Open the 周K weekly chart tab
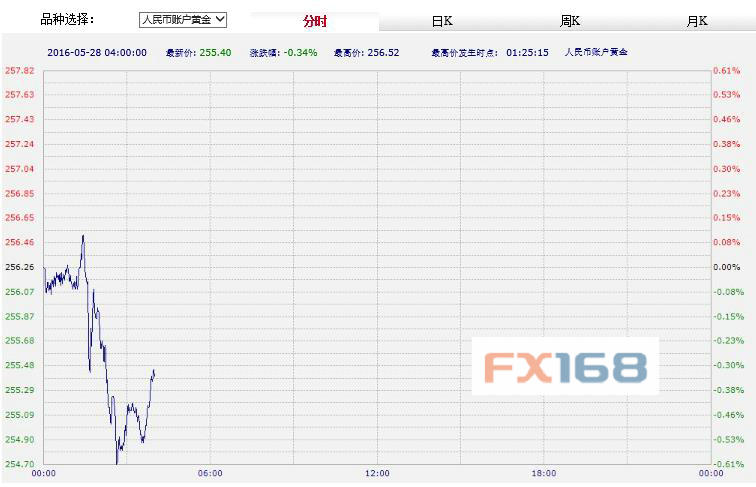756x487 pixels. 570,21
